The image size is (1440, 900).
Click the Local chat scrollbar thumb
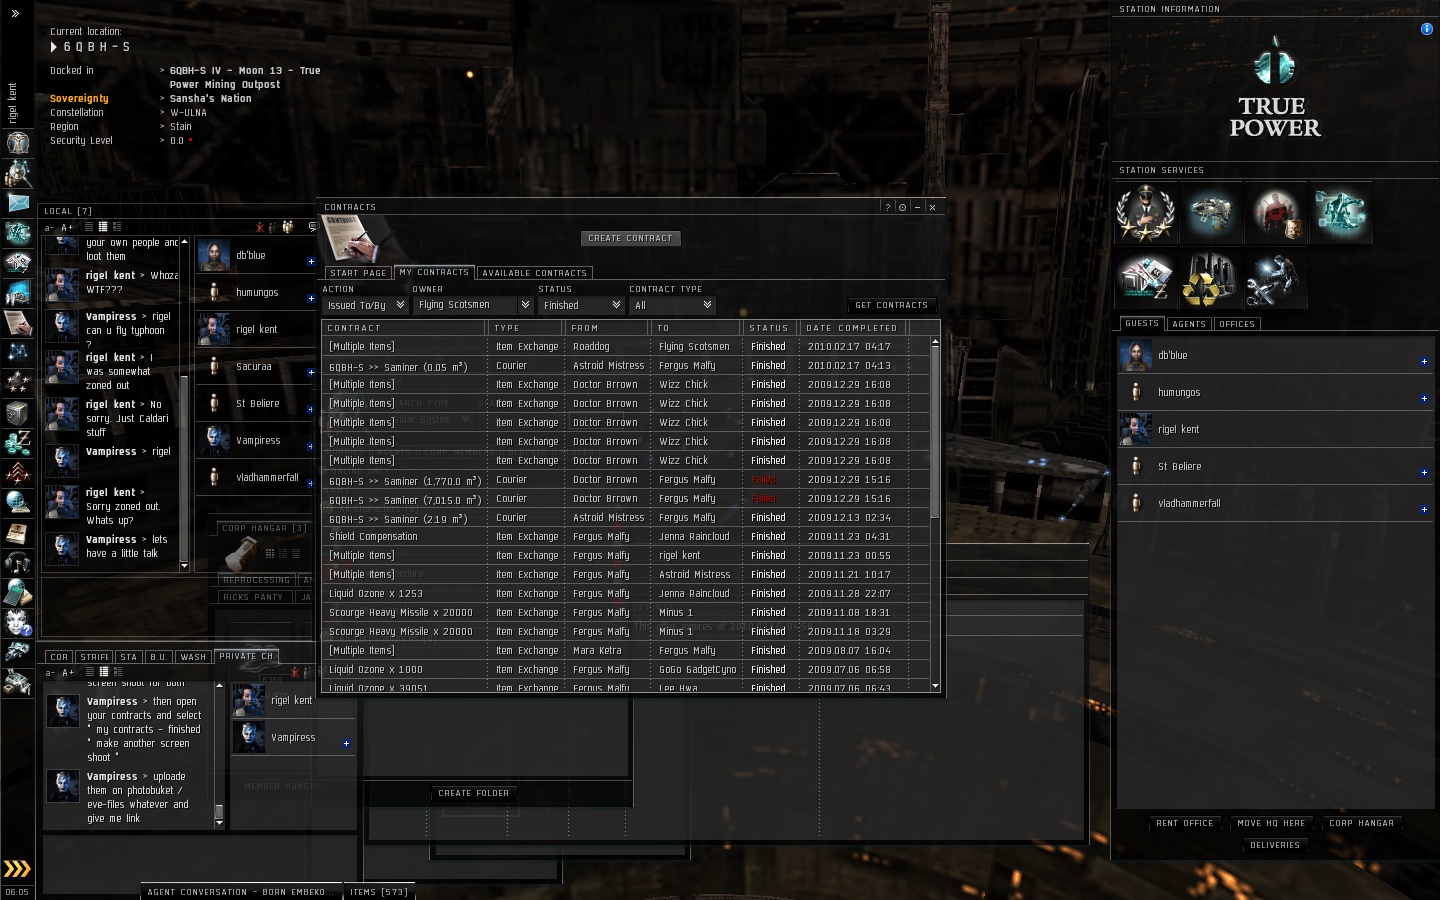point(184,467)
